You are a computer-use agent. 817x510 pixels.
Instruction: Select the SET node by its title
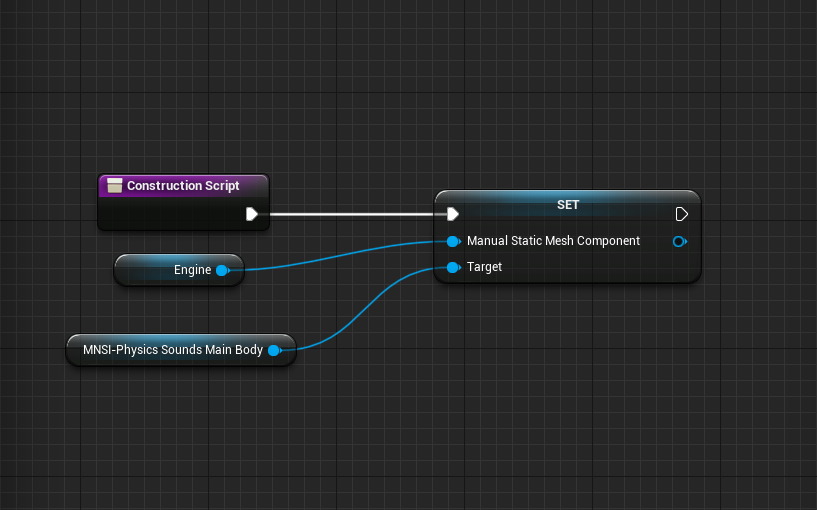point(567,204)
